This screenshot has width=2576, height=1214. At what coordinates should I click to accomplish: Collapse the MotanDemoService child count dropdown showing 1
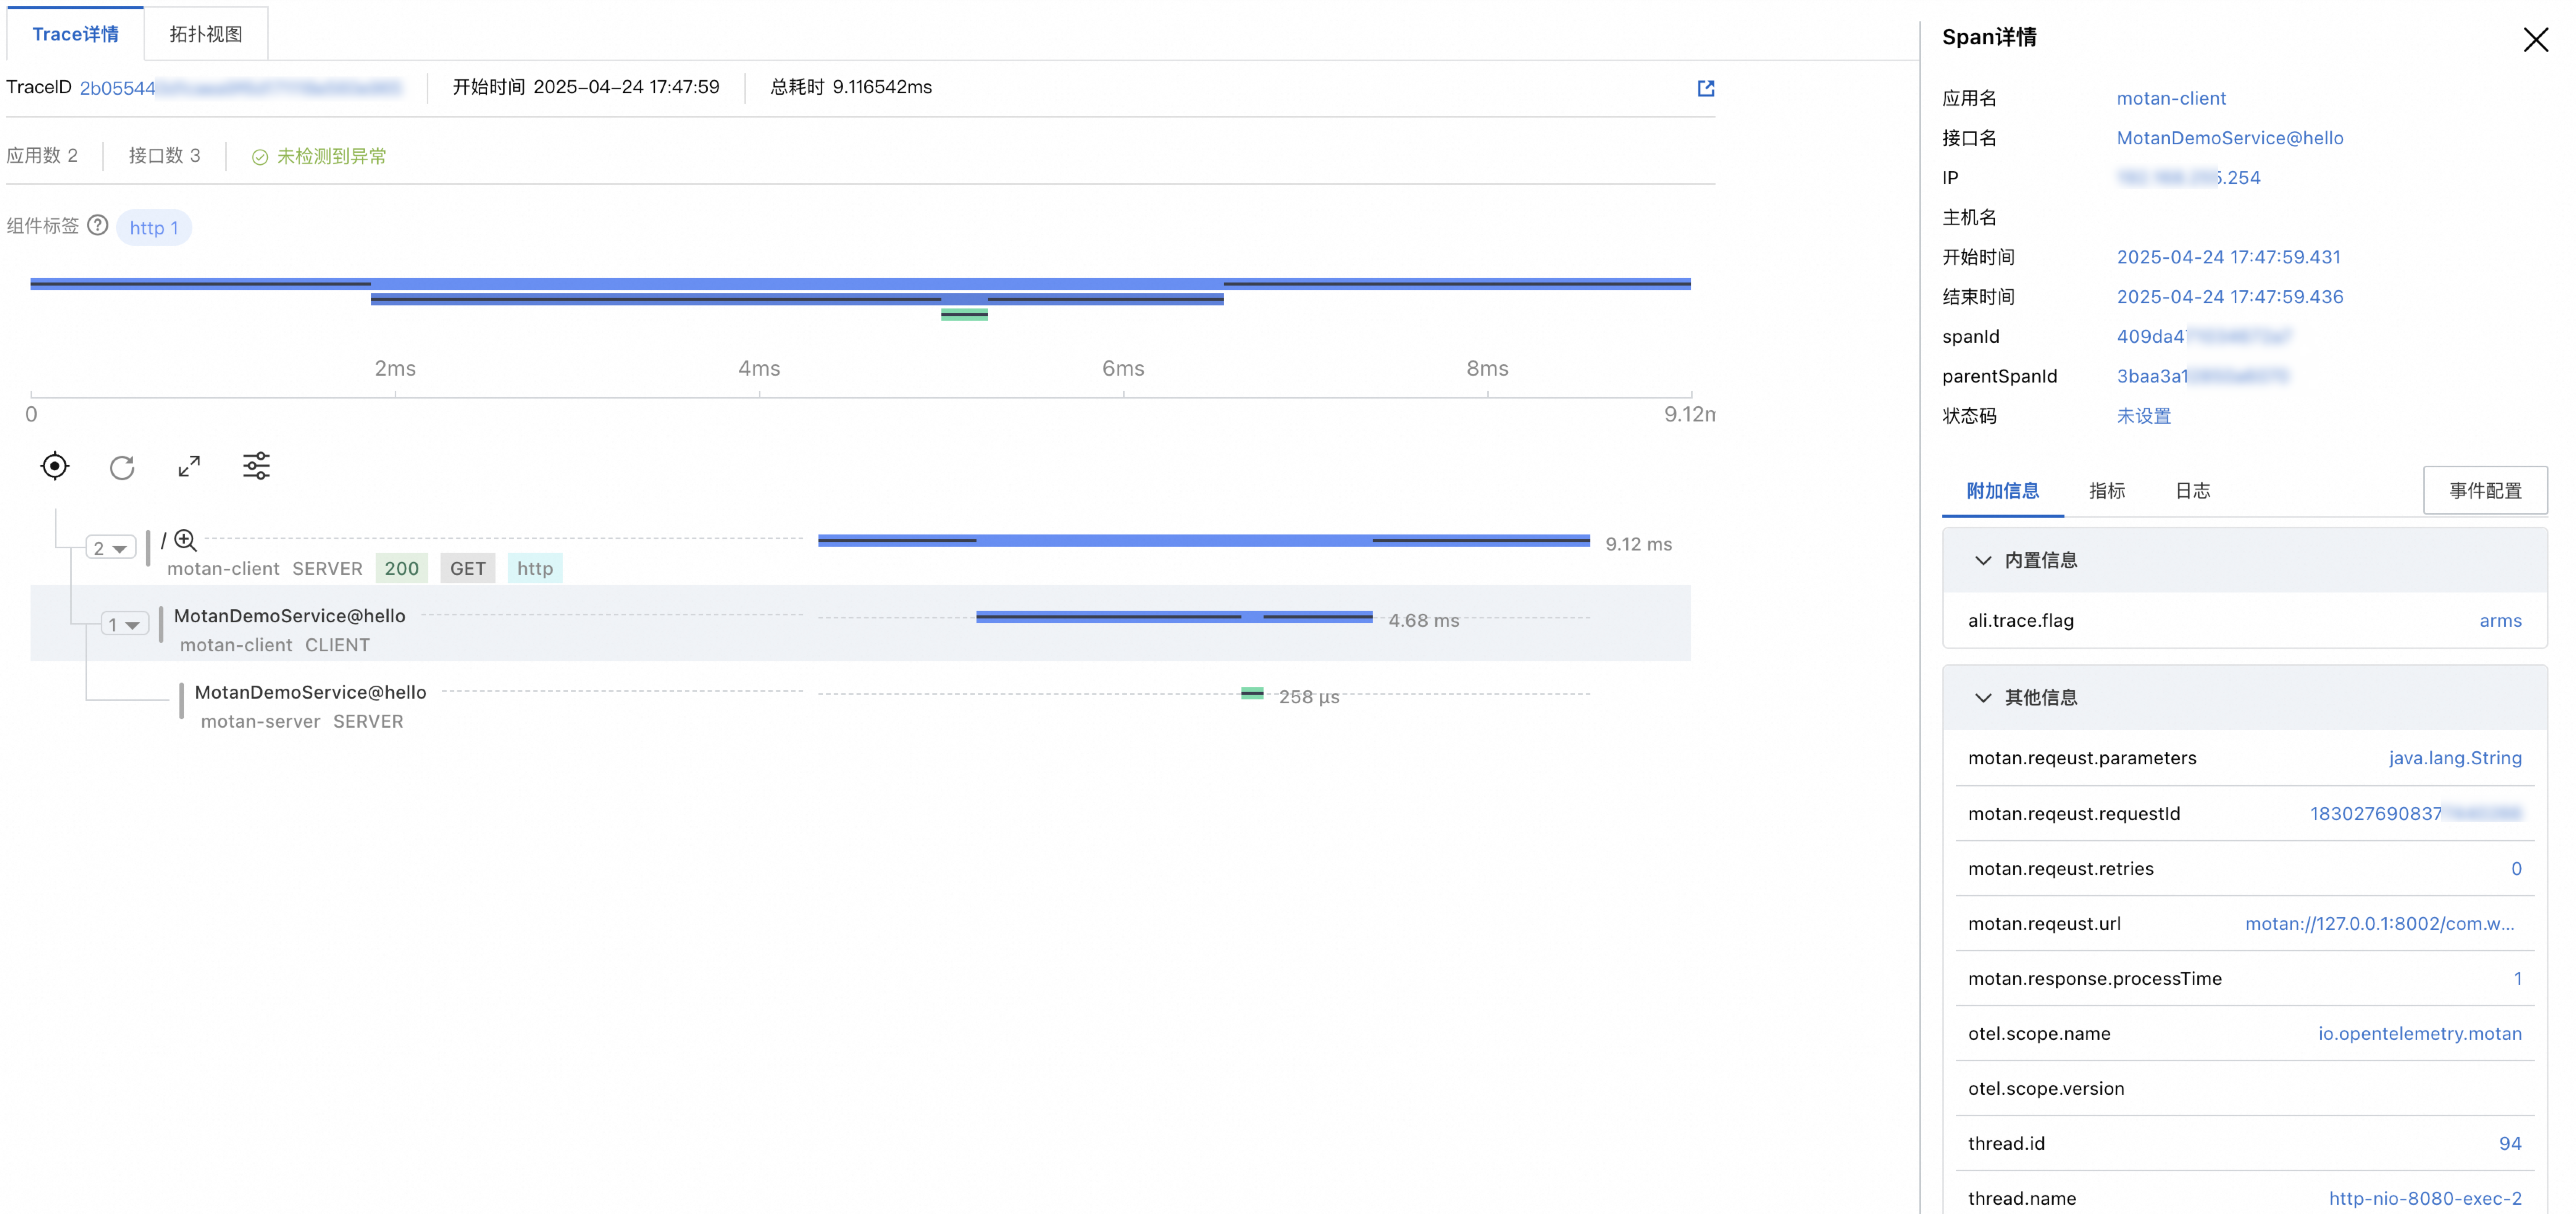125,625
